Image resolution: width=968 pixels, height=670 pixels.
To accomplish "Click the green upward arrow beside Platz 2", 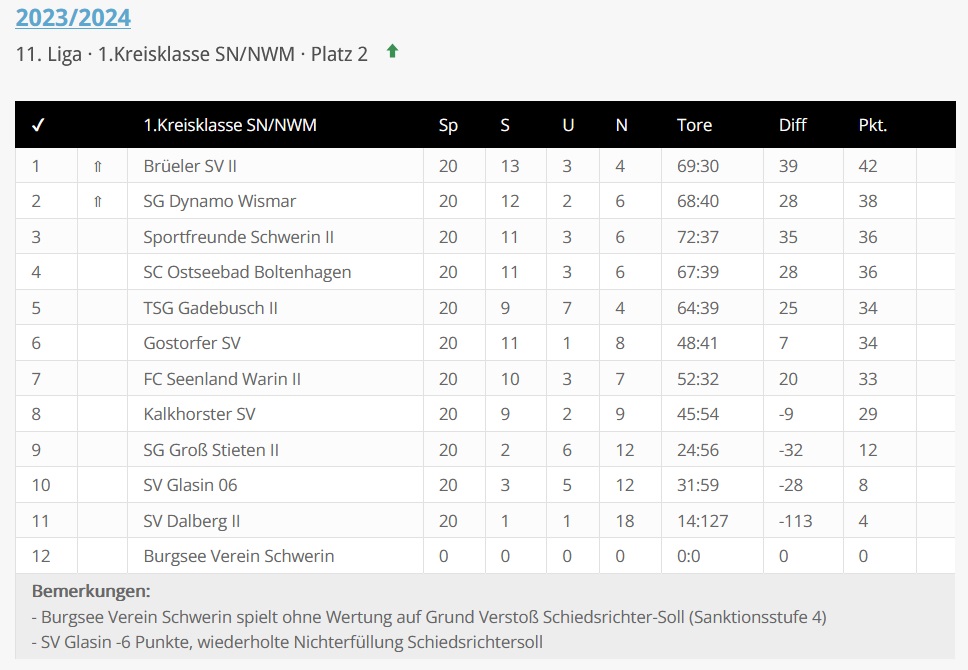I will pyautogui.click(x=392, y=52).
